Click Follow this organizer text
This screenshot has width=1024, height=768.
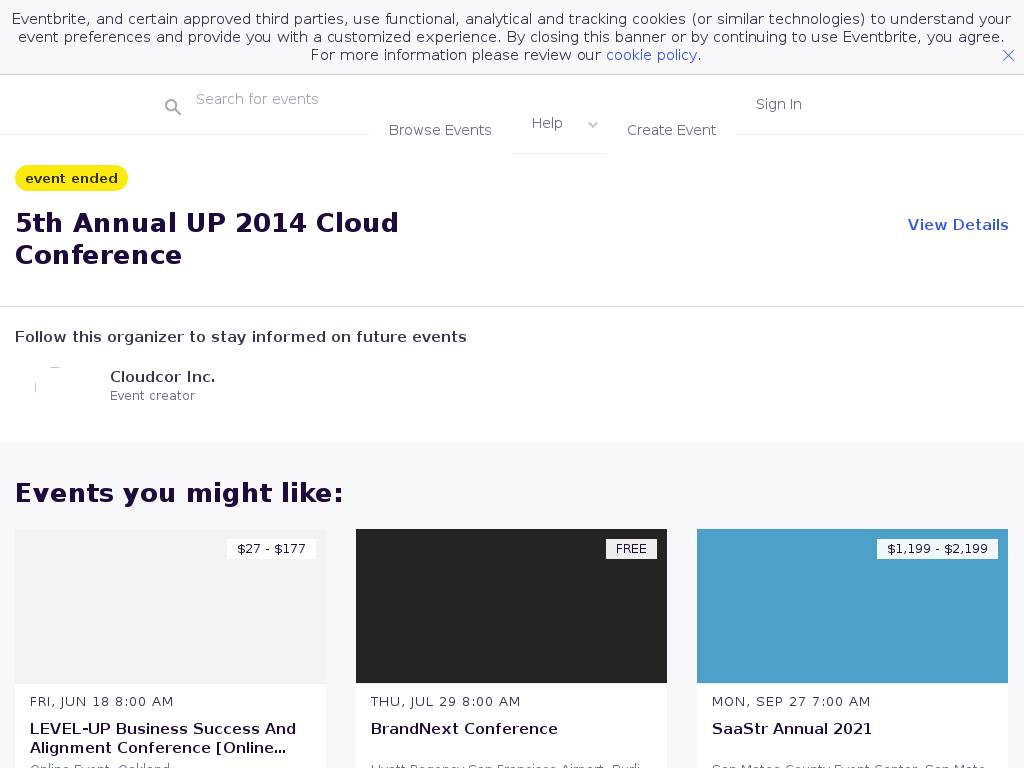240,337
